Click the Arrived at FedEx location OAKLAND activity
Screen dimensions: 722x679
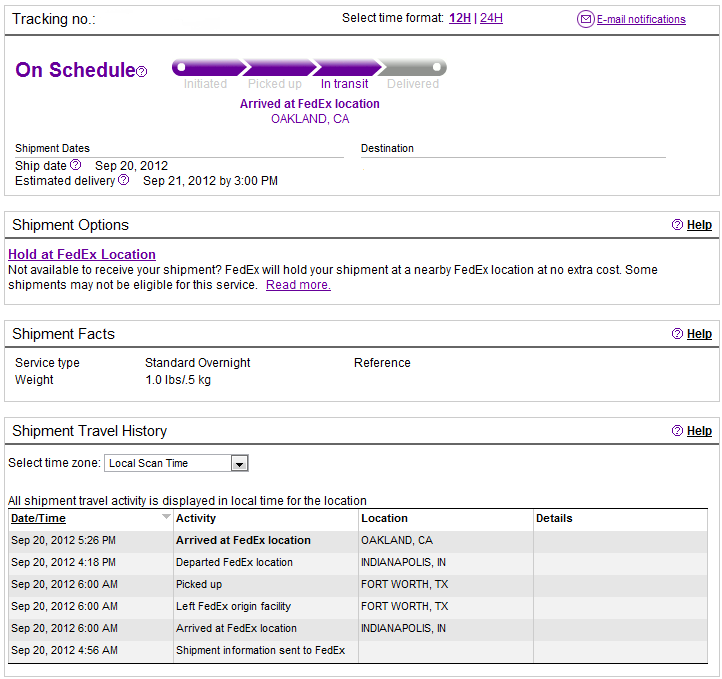pyautogui.click(x=243, y=540)
